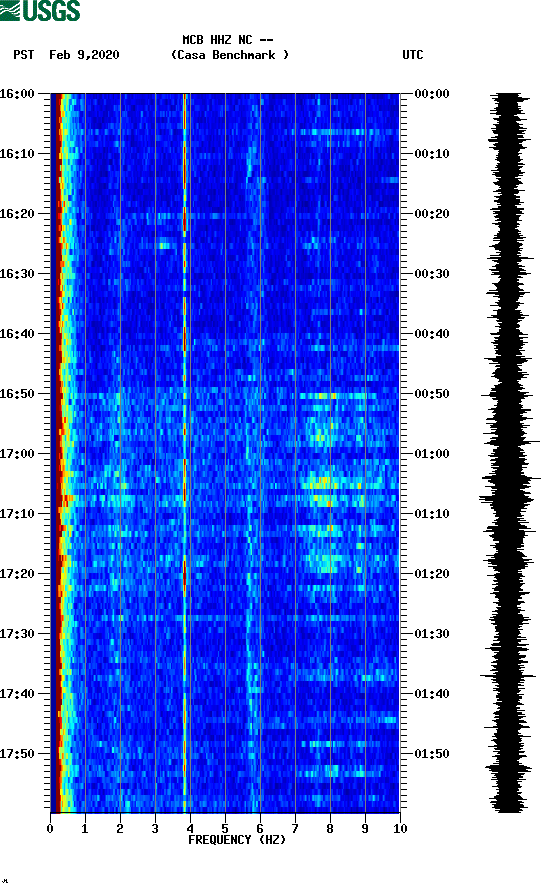Select the date Feb 9,2020
This screenshot has height=892, width=552.
click(x=84, y=55)
